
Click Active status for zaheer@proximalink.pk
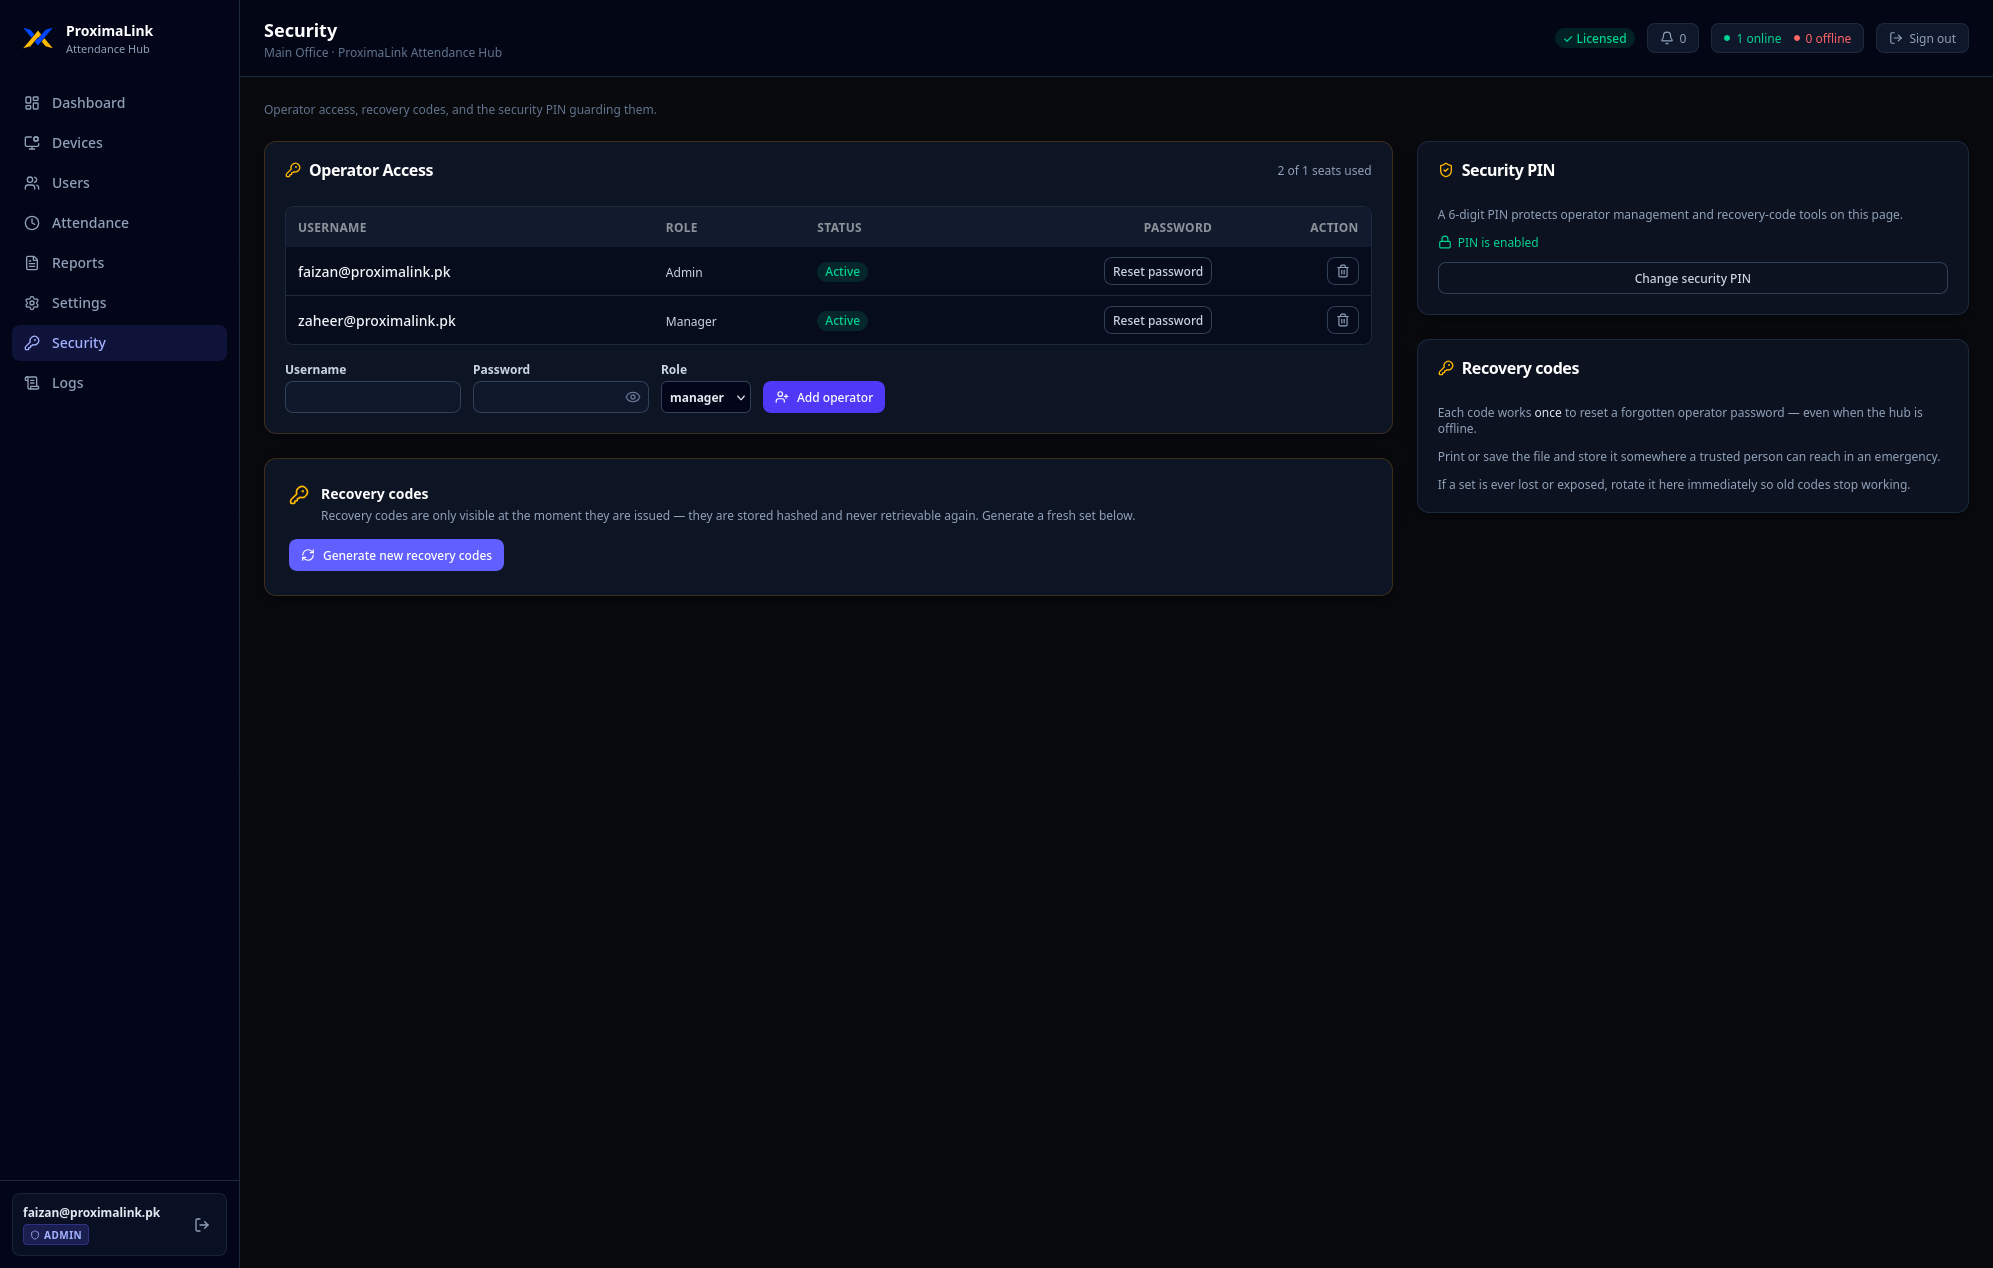point(842,321)
